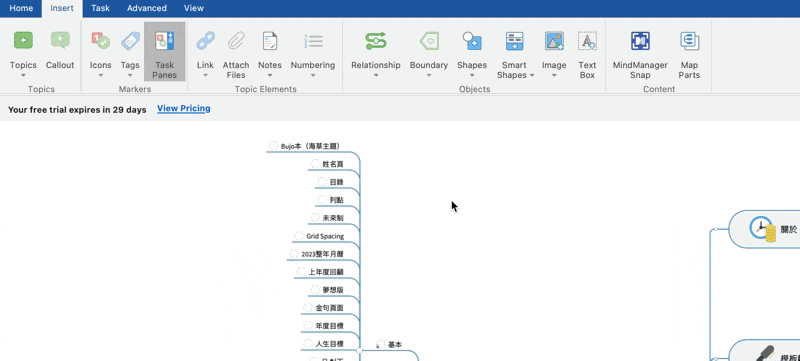This screenshot has width=800, height=361.
Task: Expand the dropdown arrow under Topics
Action: pos(23,75)
